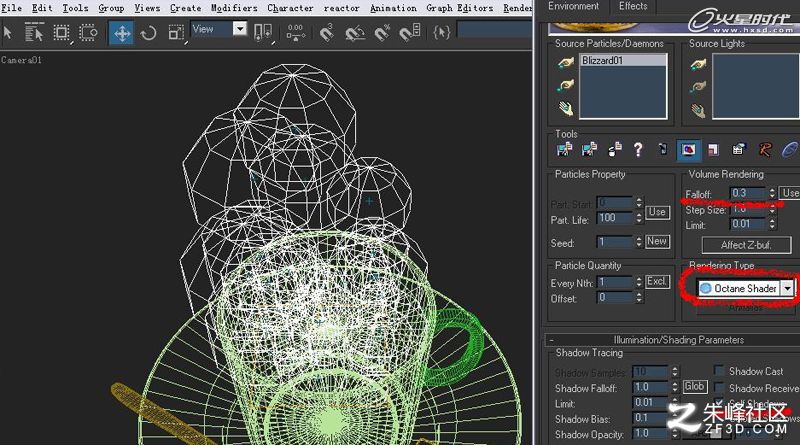Click the Use button beside Part. Life
The image size is (800, 445).
(657, 212)
